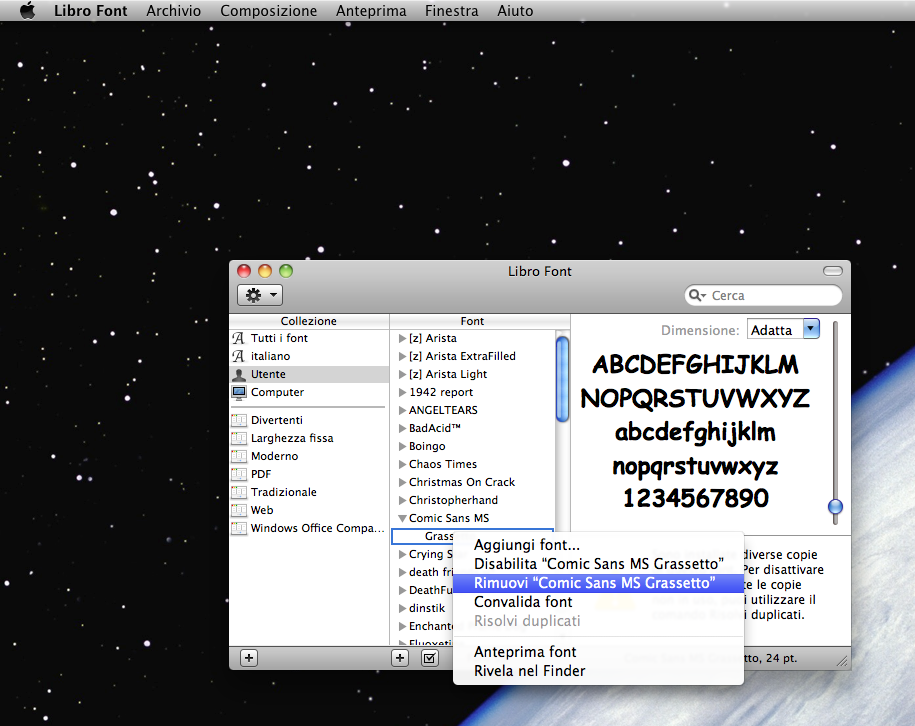Expand the Boingo font family
Screen dimensions: 915x726
click(x=402, y=446)
